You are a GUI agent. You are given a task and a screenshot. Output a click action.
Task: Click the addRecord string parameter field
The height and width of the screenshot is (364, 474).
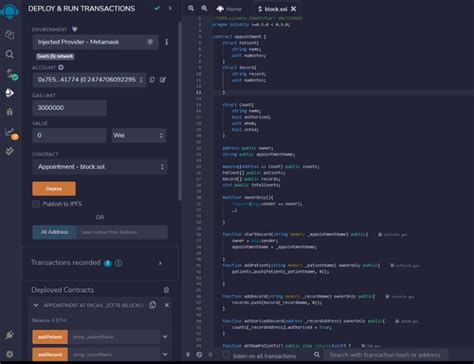[x=114, y=354]
